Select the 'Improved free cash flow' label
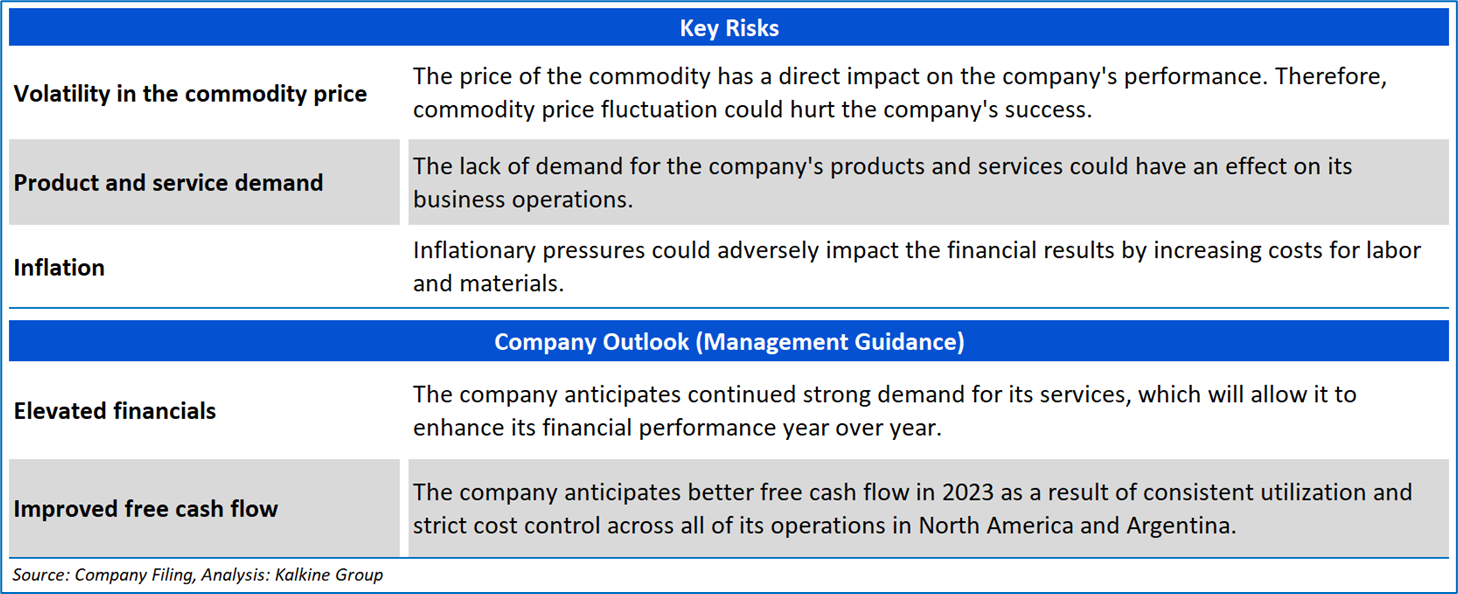This screenshot has width=1458, height=594. pyautogui.click(x=146, y=509)
